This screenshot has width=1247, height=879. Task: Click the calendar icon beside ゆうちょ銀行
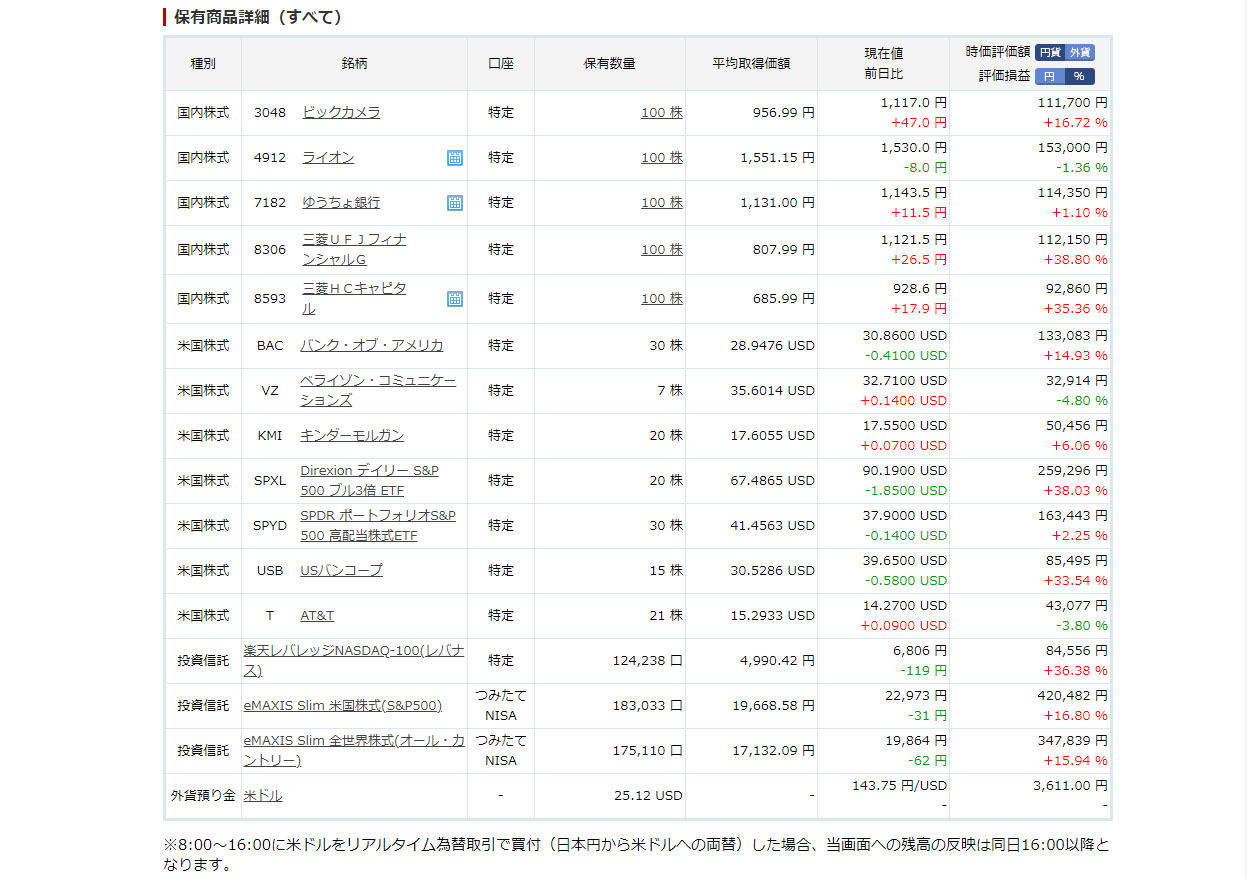pos(454,203)
